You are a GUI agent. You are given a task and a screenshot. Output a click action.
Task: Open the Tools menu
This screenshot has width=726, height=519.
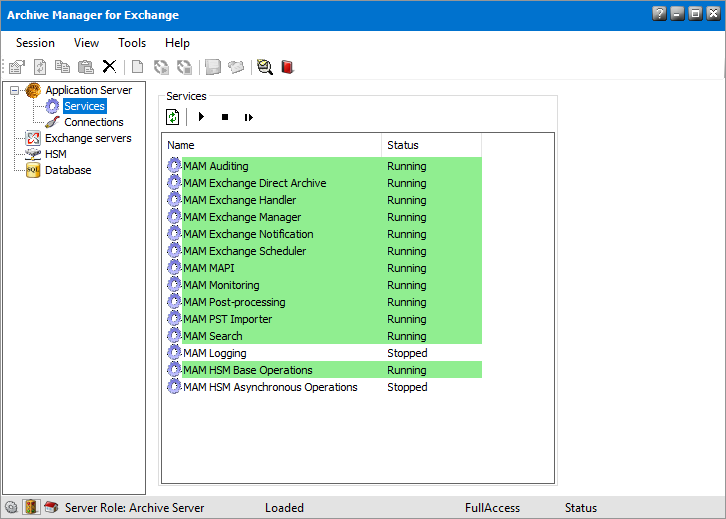[132, 43]
